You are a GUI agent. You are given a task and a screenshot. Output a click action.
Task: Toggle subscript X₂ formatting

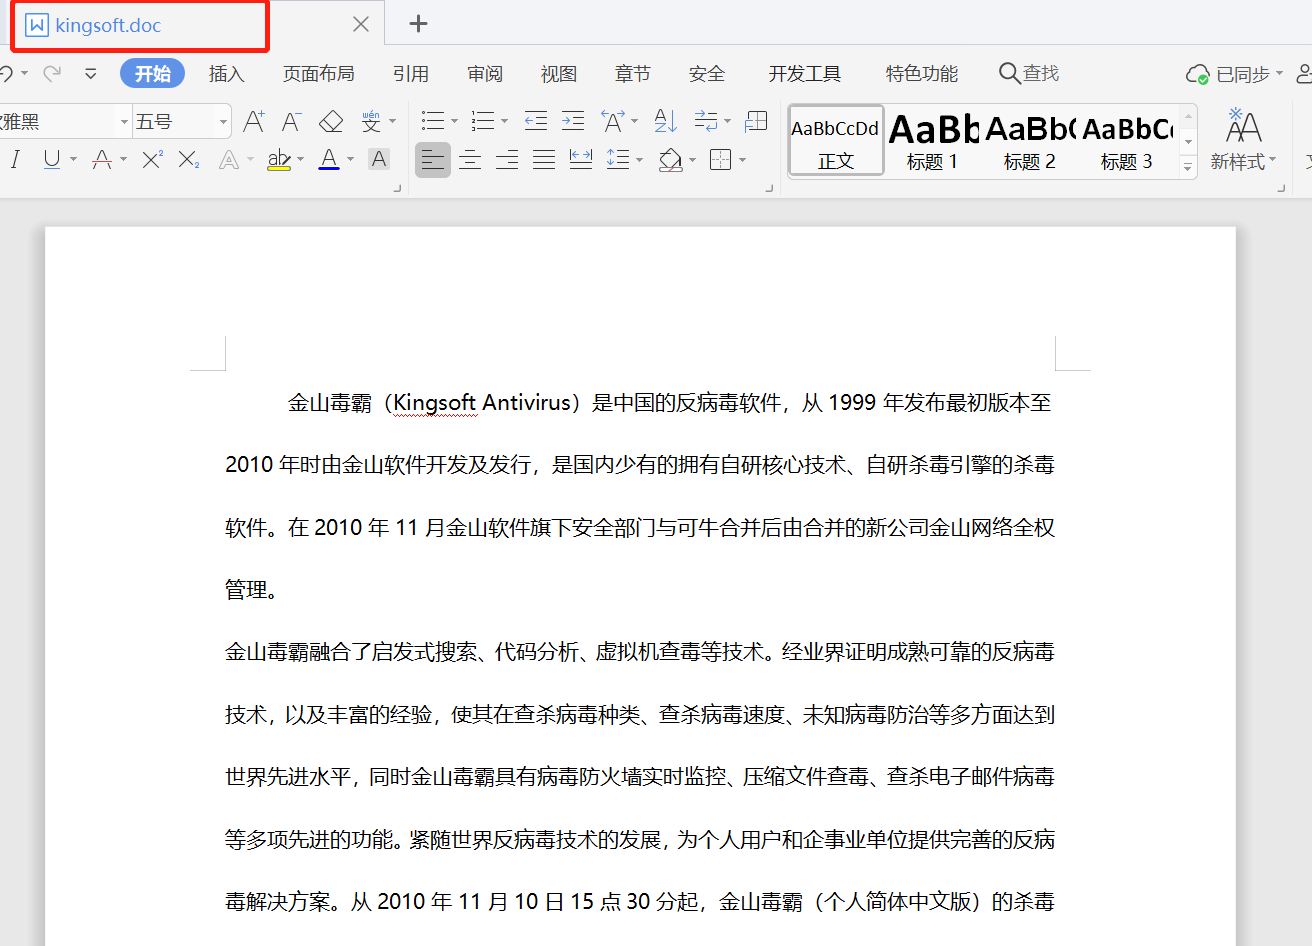189,159
